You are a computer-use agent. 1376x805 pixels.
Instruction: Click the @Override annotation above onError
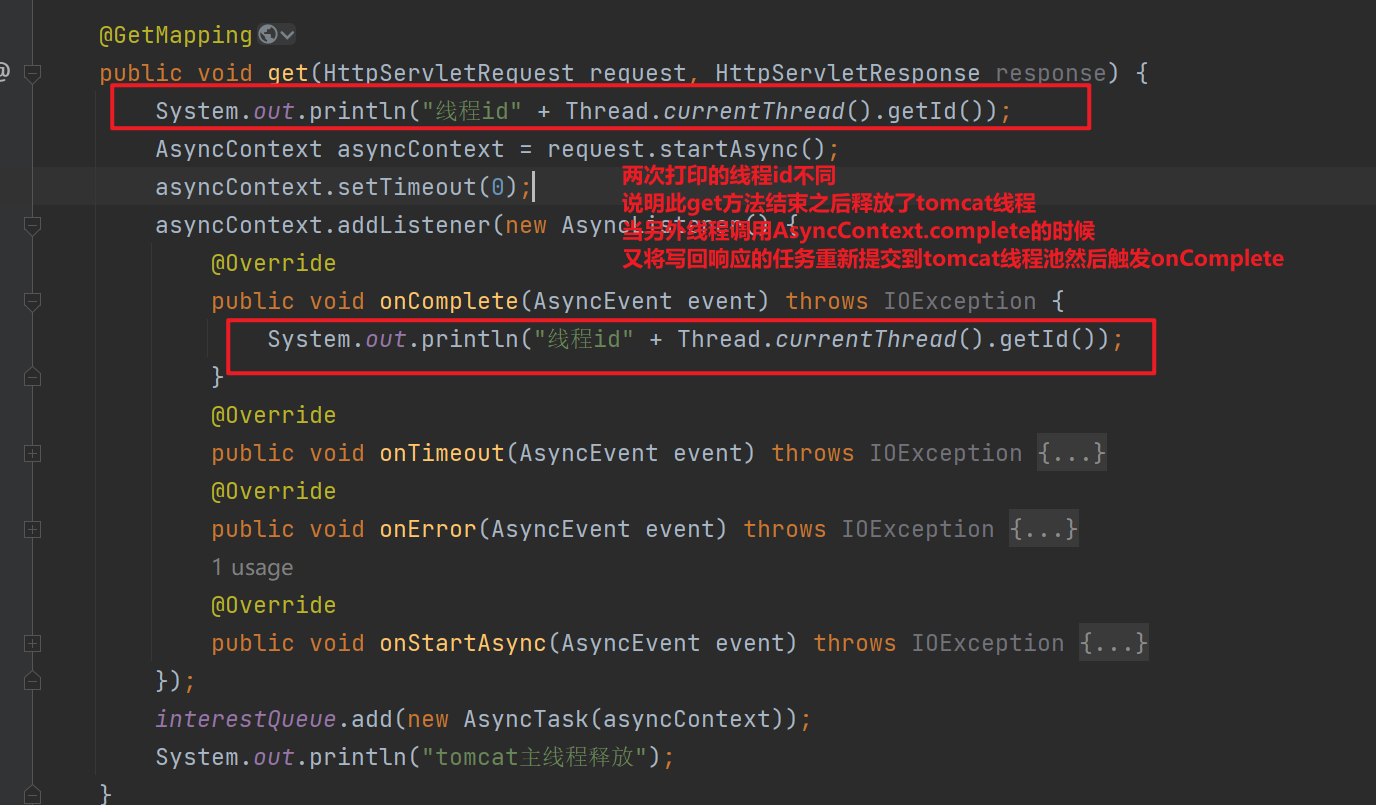click(273, 491)
